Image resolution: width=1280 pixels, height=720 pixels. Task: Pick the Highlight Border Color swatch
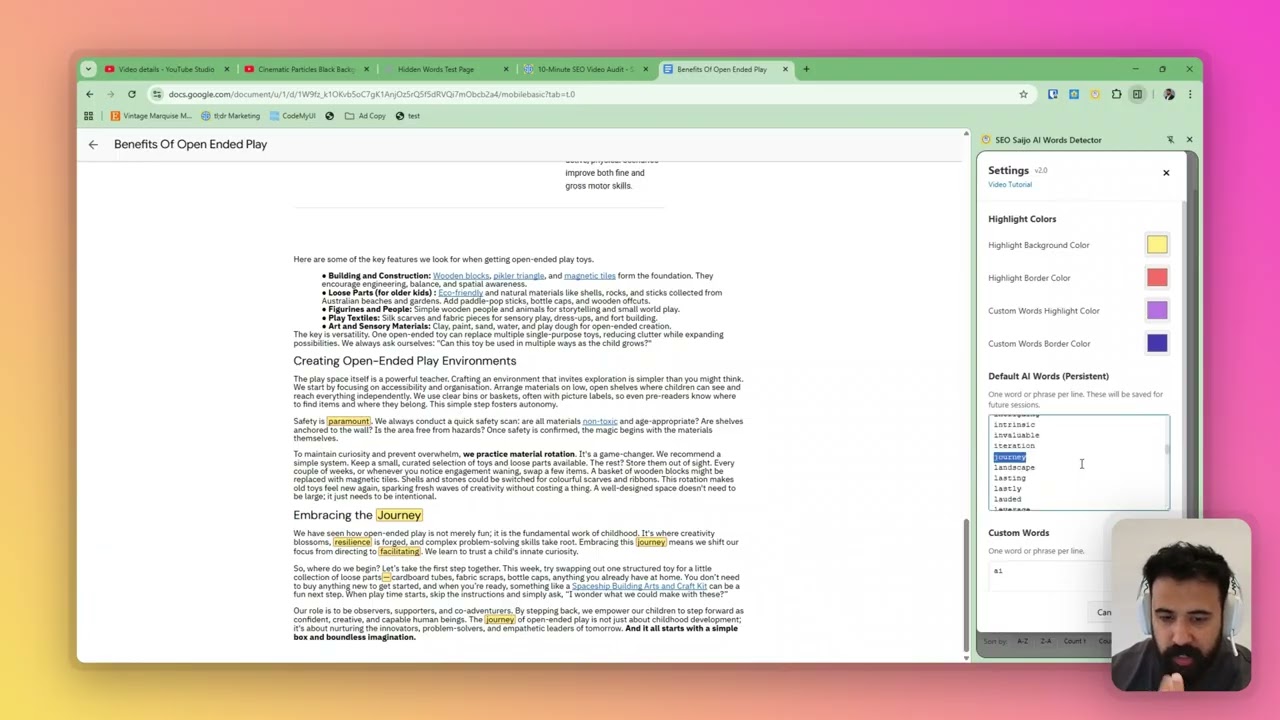coord(1157,278)
